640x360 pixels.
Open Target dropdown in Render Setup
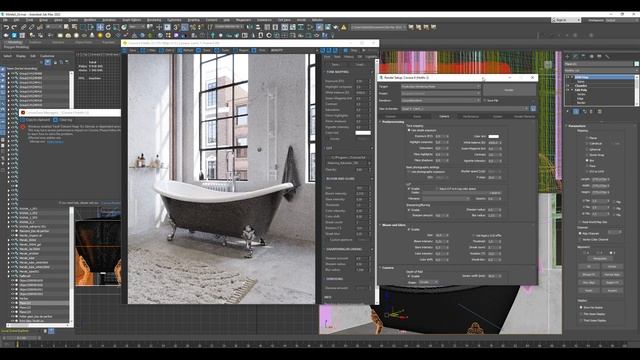441,87
